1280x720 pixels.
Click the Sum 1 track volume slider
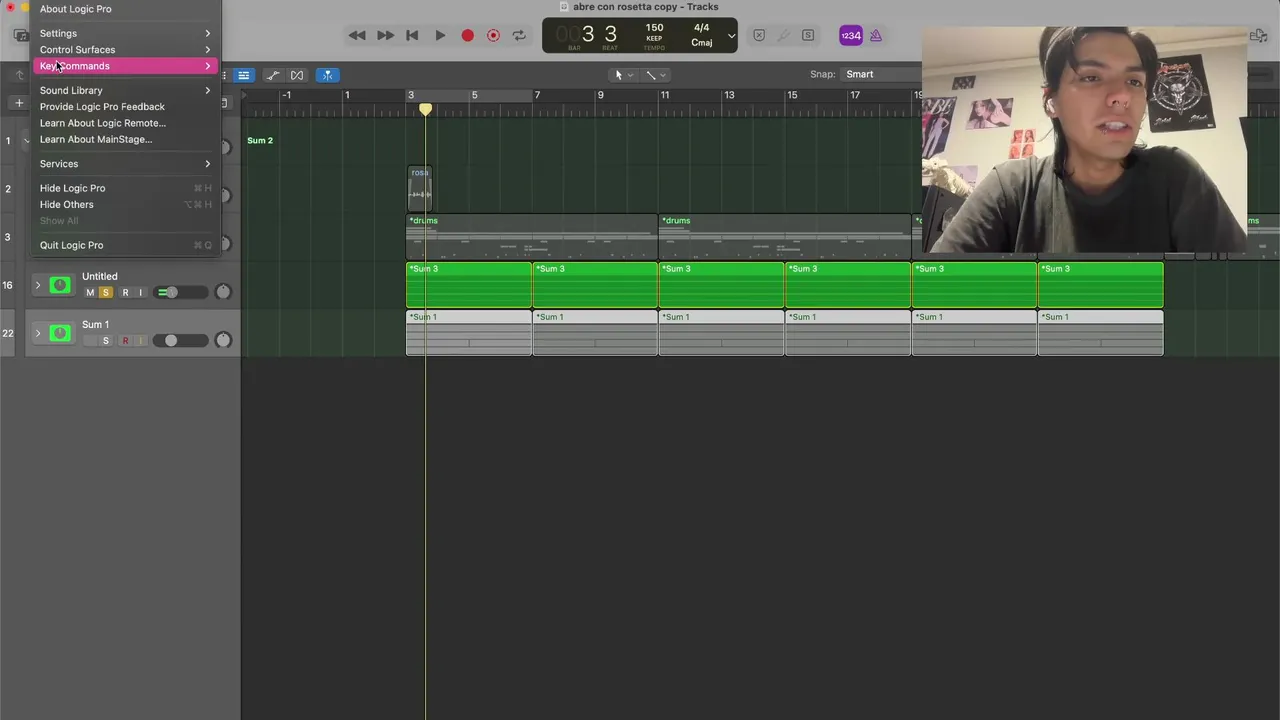(x=180, y=341)
